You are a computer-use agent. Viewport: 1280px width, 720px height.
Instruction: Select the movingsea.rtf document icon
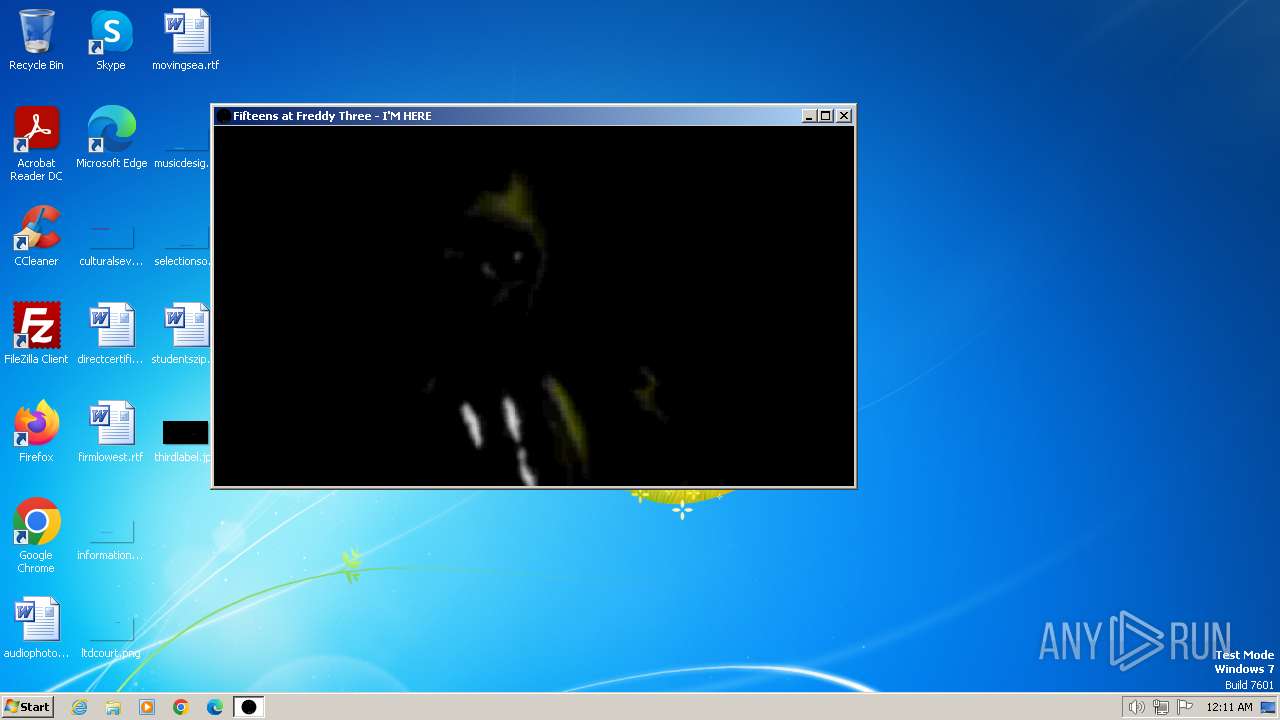(186, 40)
